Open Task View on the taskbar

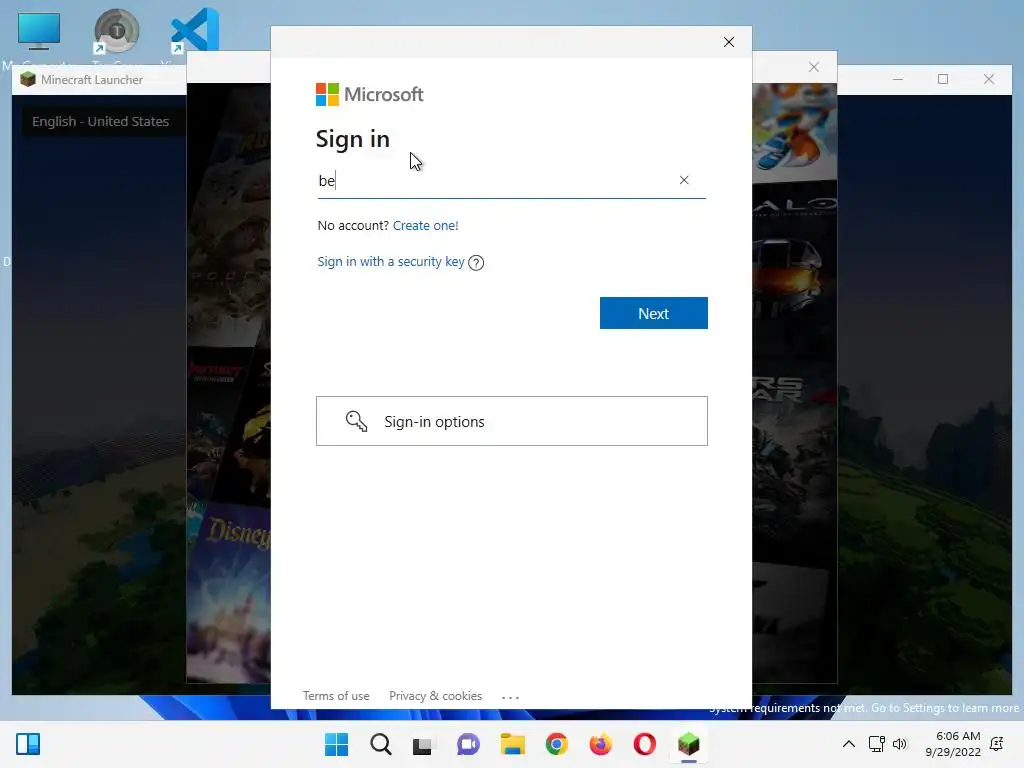[x=423, y=745]
